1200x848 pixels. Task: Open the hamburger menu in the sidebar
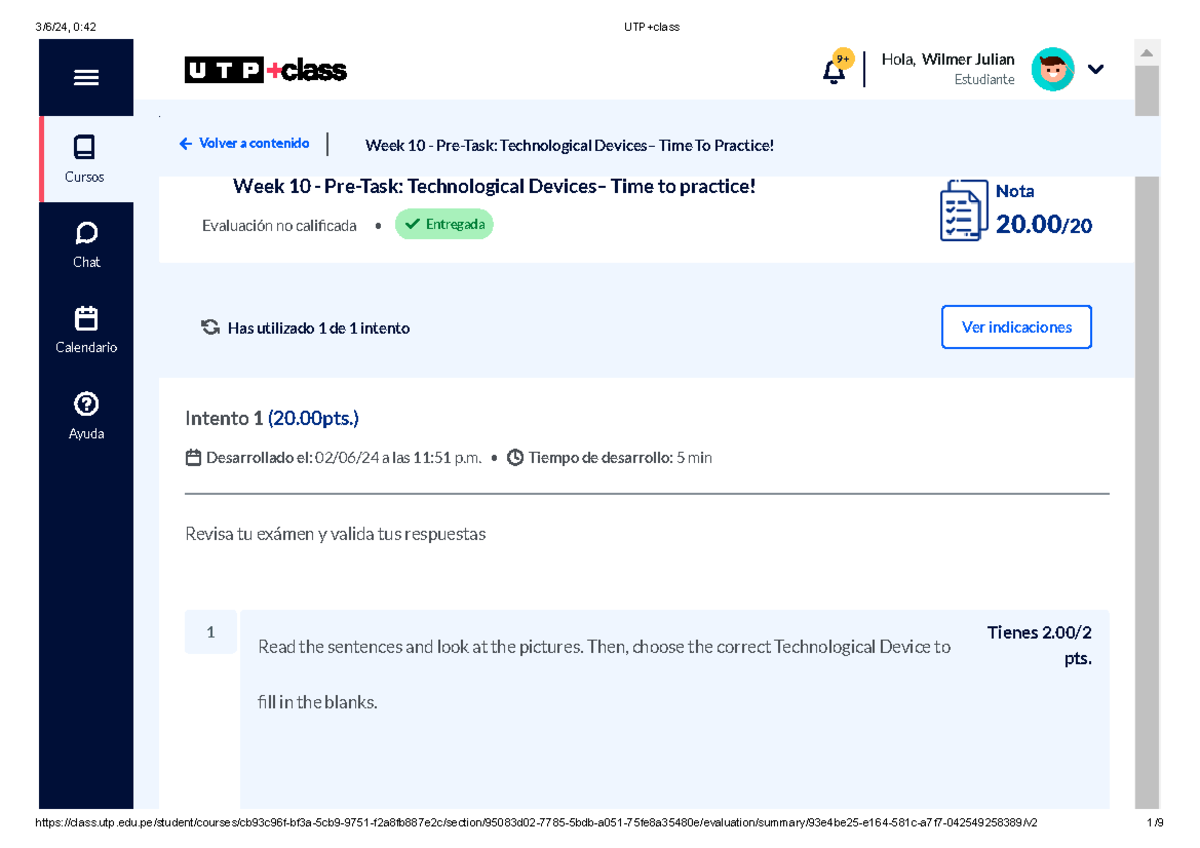pos(87,77)
